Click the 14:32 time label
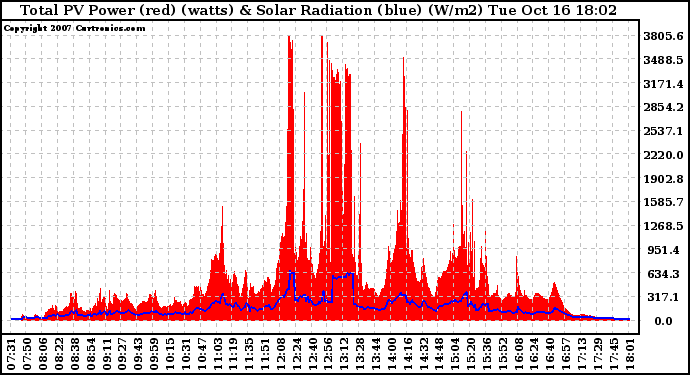 click(x=422, y=354)
